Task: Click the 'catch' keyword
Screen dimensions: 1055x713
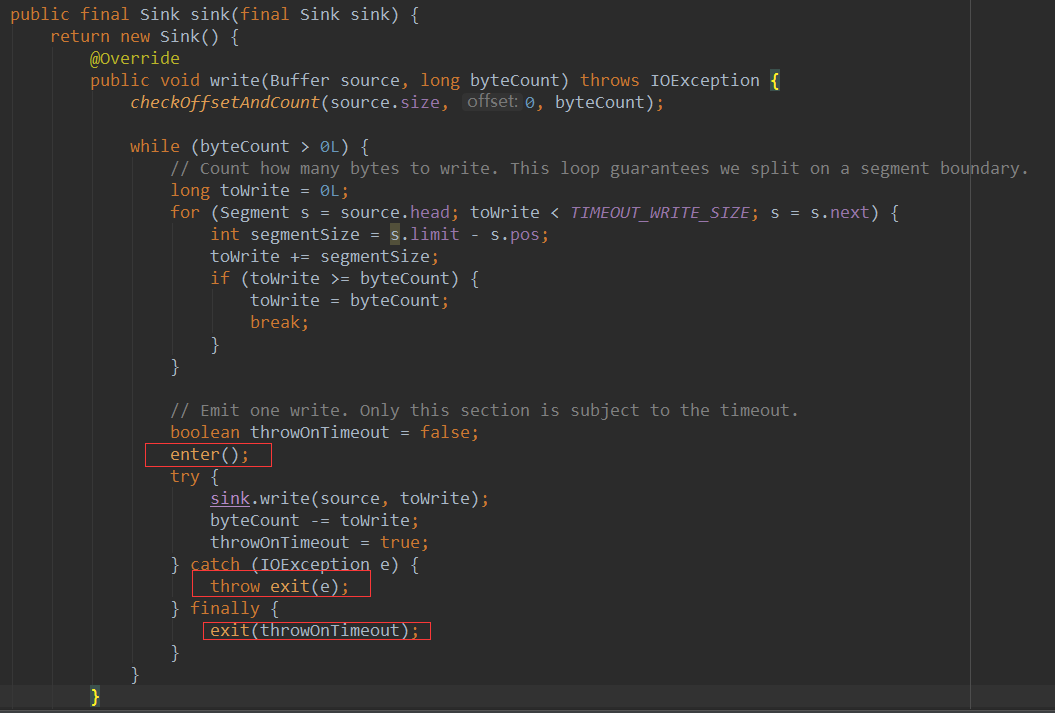Action: tap(215, 564)
